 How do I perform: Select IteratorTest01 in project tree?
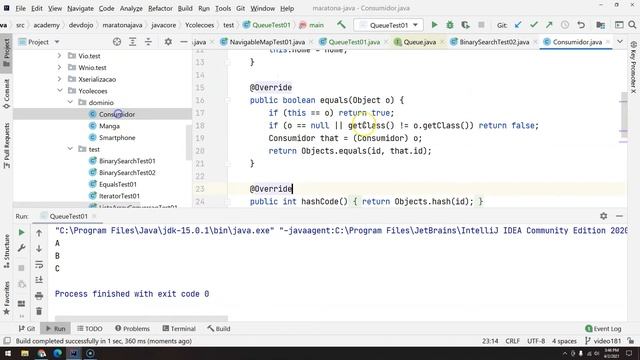pos(119,196)
